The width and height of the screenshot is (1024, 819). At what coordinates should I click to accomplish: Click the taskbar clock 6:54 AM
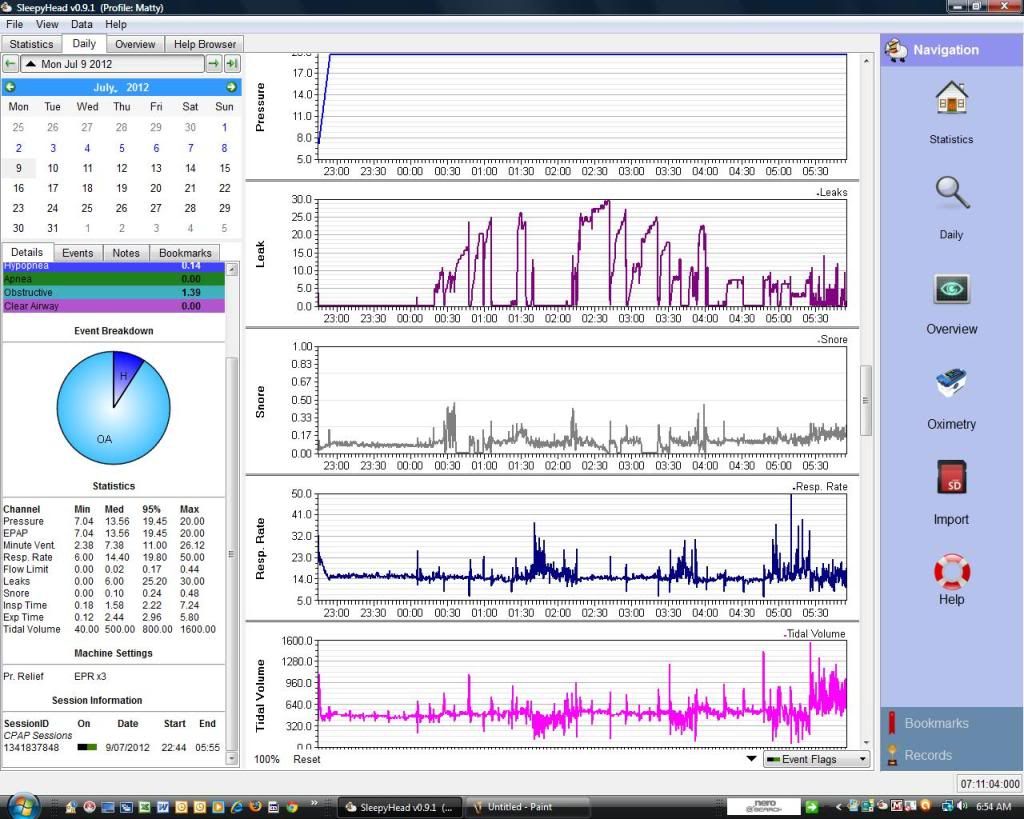[993, 807]
